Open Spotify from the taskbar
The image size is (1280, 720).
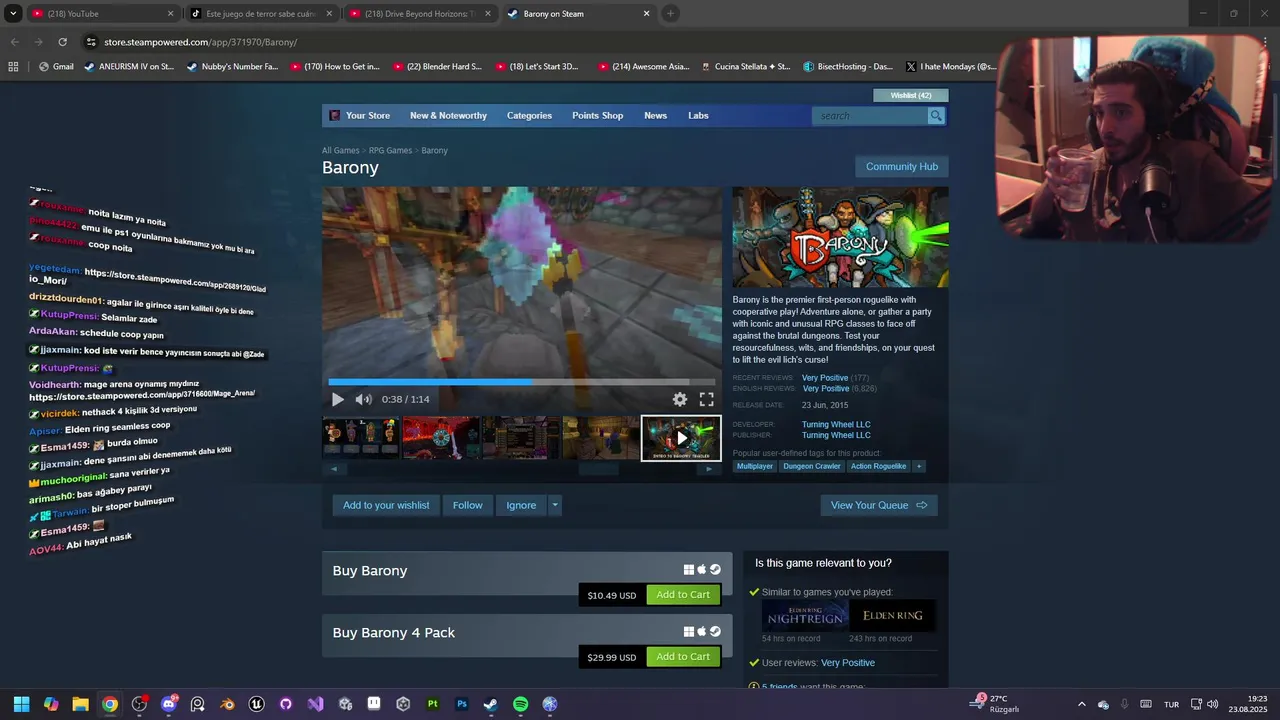coord(520,704)
